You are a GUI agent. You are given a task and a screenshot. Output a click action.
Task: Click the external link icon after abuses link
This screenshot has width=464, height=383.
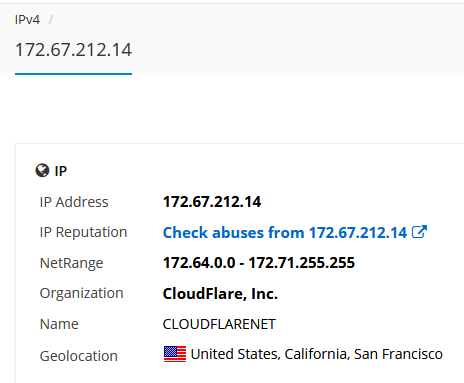[419, 232]
